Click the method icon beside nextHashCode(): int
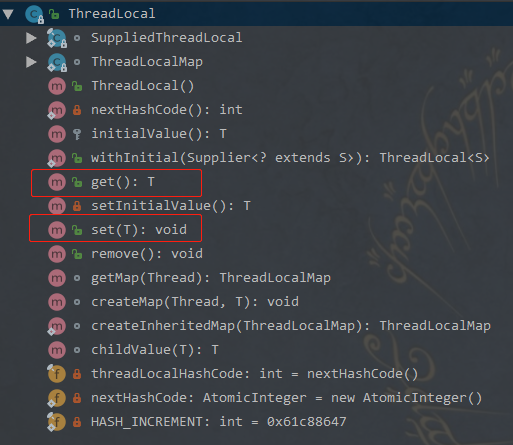Image resolution: width=513 pixels, height=445 pixels. (57, 110)
